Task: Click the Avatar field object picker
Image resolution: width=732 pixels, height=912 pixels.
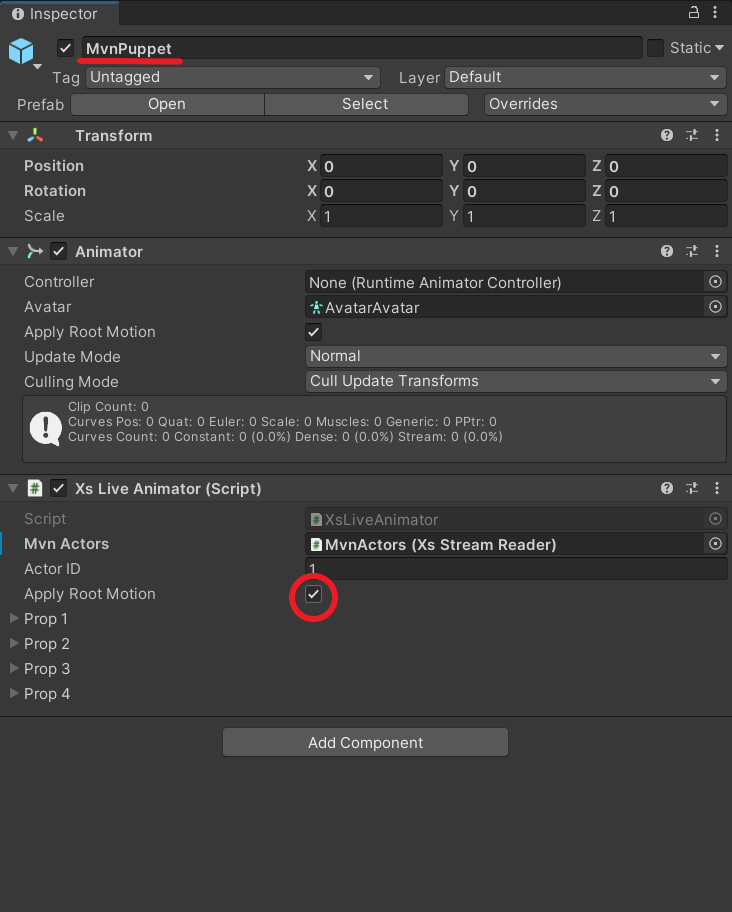Action: (x=716, y=307)
